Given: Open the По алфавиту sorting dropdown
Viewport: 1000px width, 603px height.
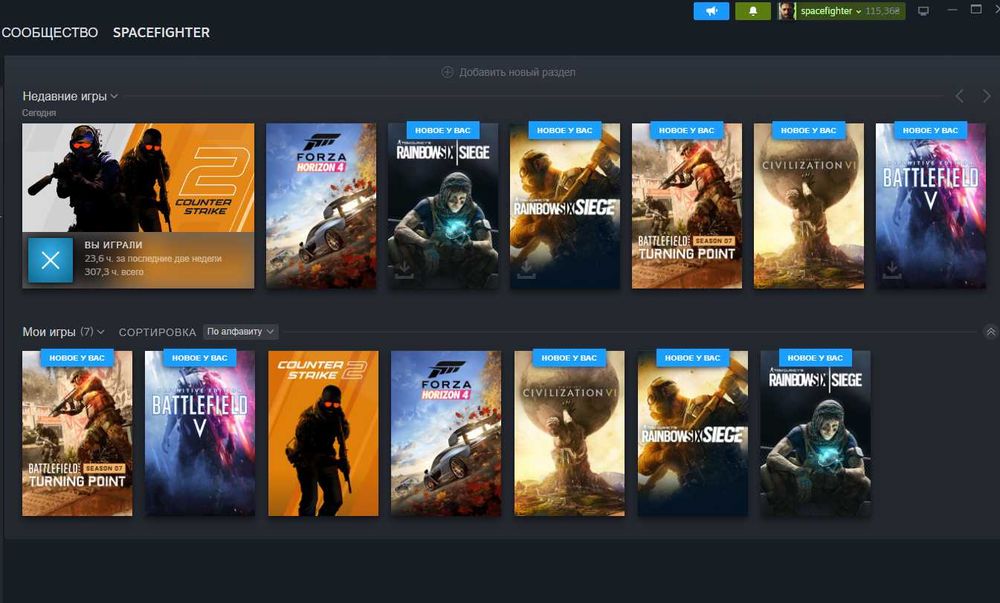Looking at the screenshot, I should tap(240, 331).
